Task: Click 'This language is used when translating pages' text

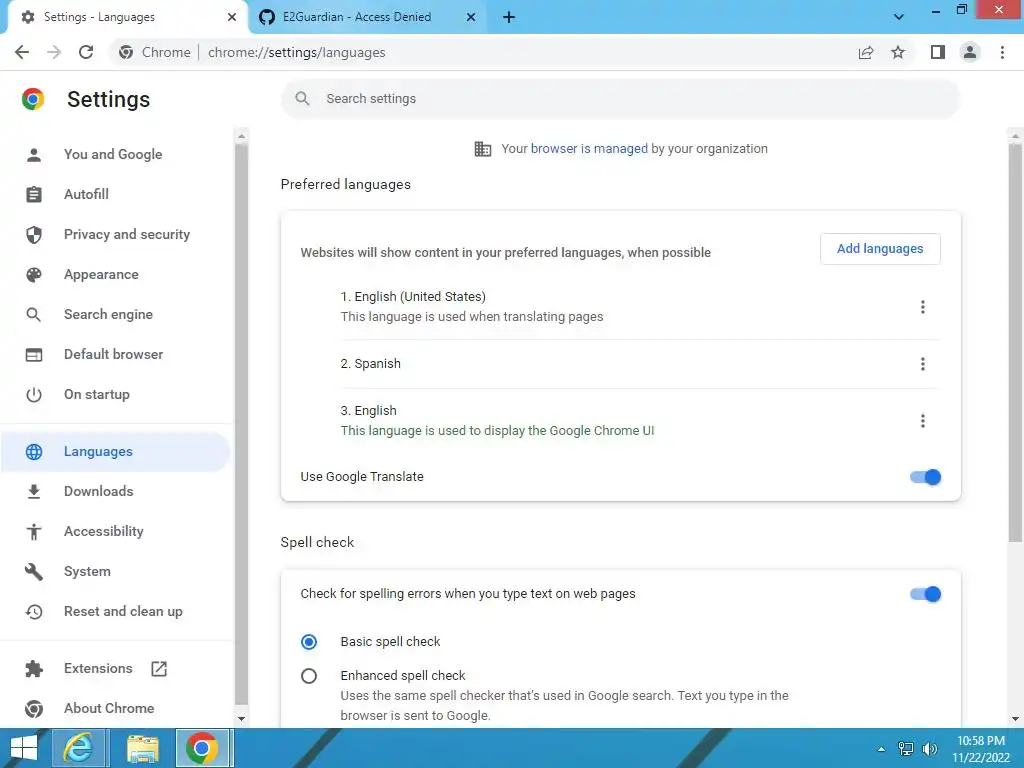Action: point(472,317)
